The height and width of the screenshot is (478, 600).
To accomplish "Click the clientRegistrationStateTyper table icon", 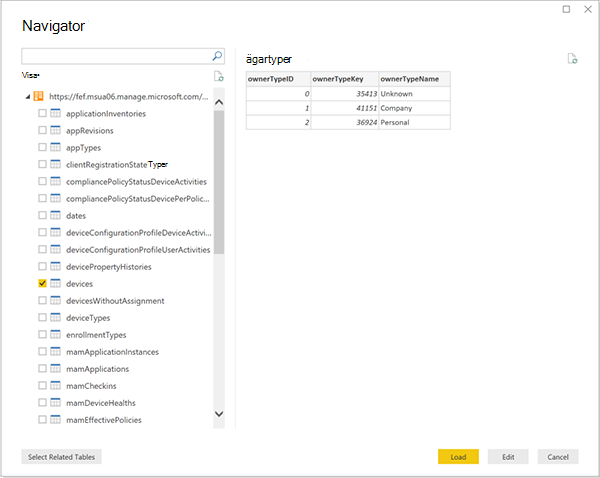I will coord(55,164).
